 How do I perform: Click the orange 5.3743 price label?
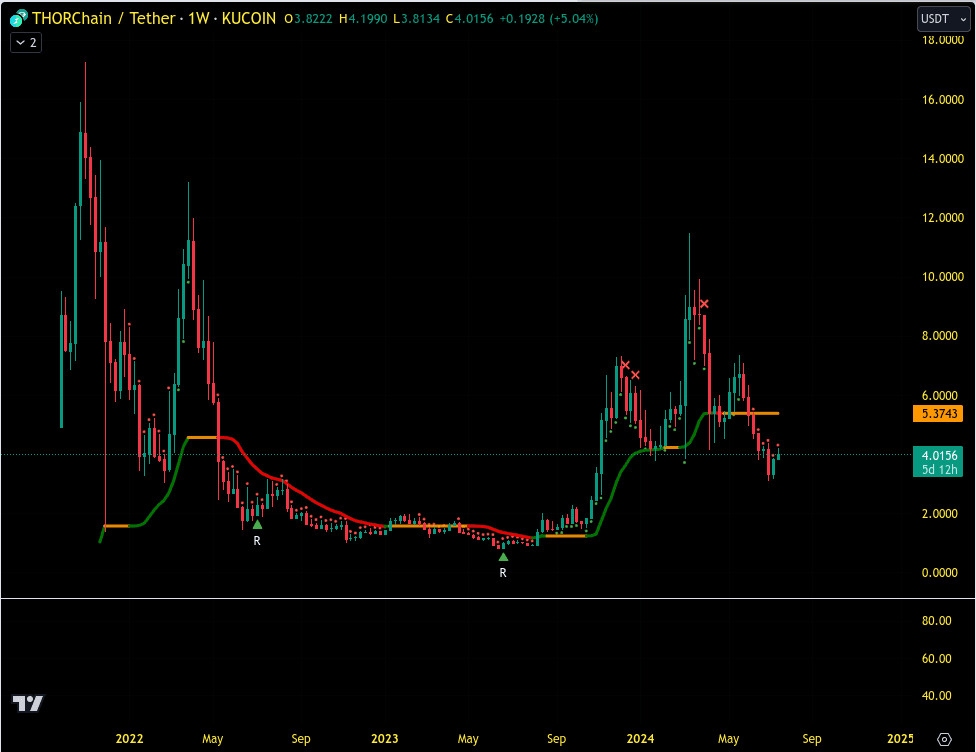pyautogui.click(x=938, y=413)
